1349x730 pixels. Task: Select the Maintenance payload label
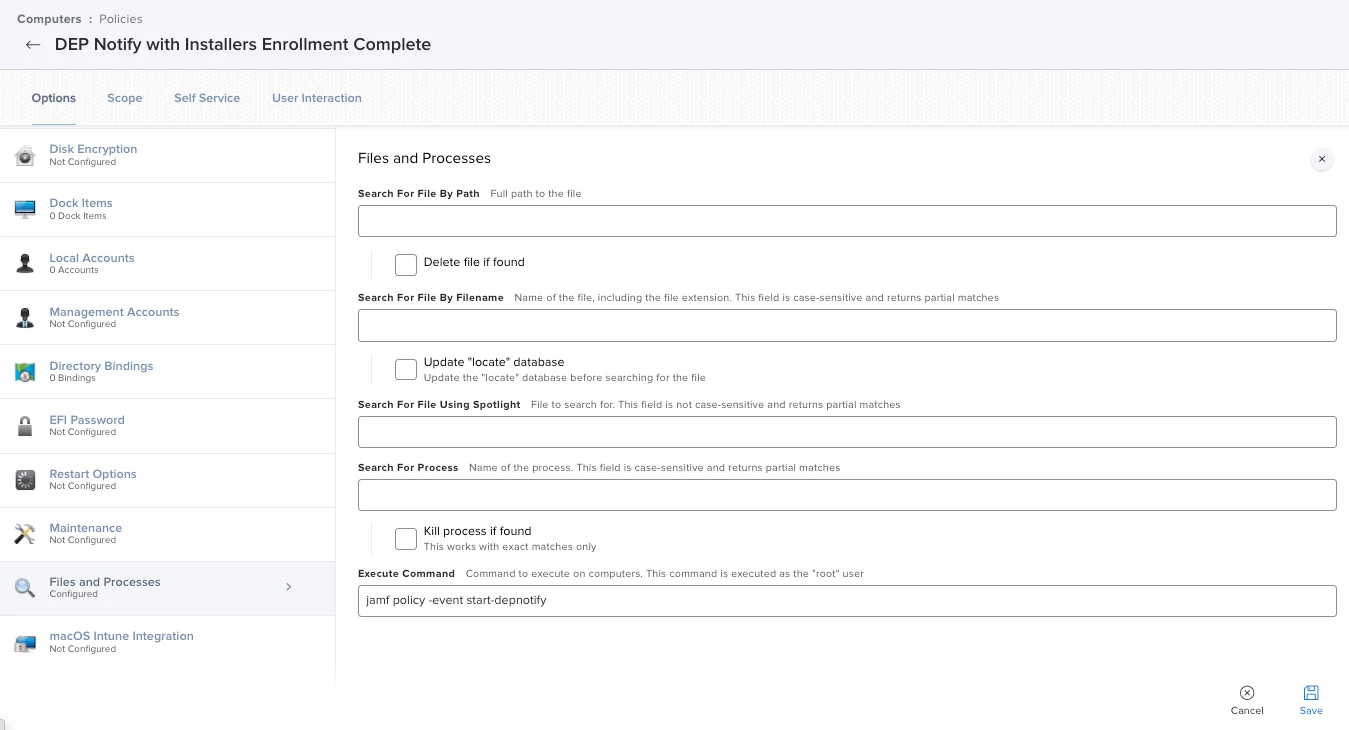86,528
